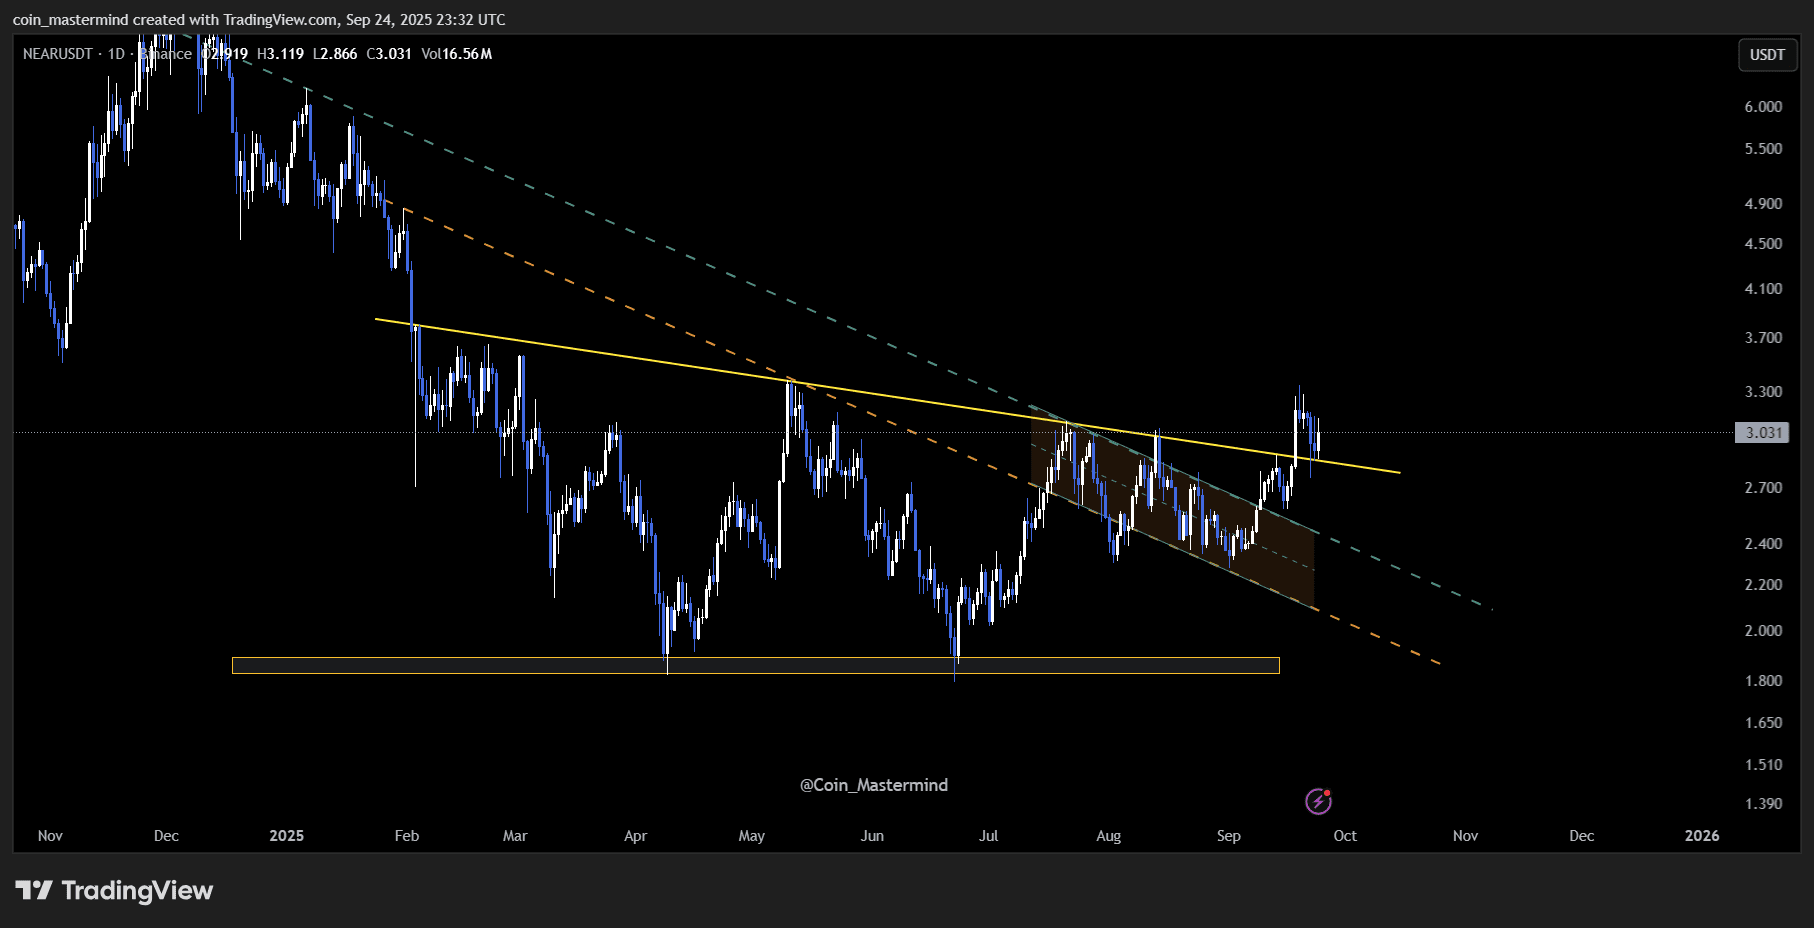Viewport: 1814px width, 928px height.
Task: Click the 3.700 price axis label
Action: (1763, 338)
